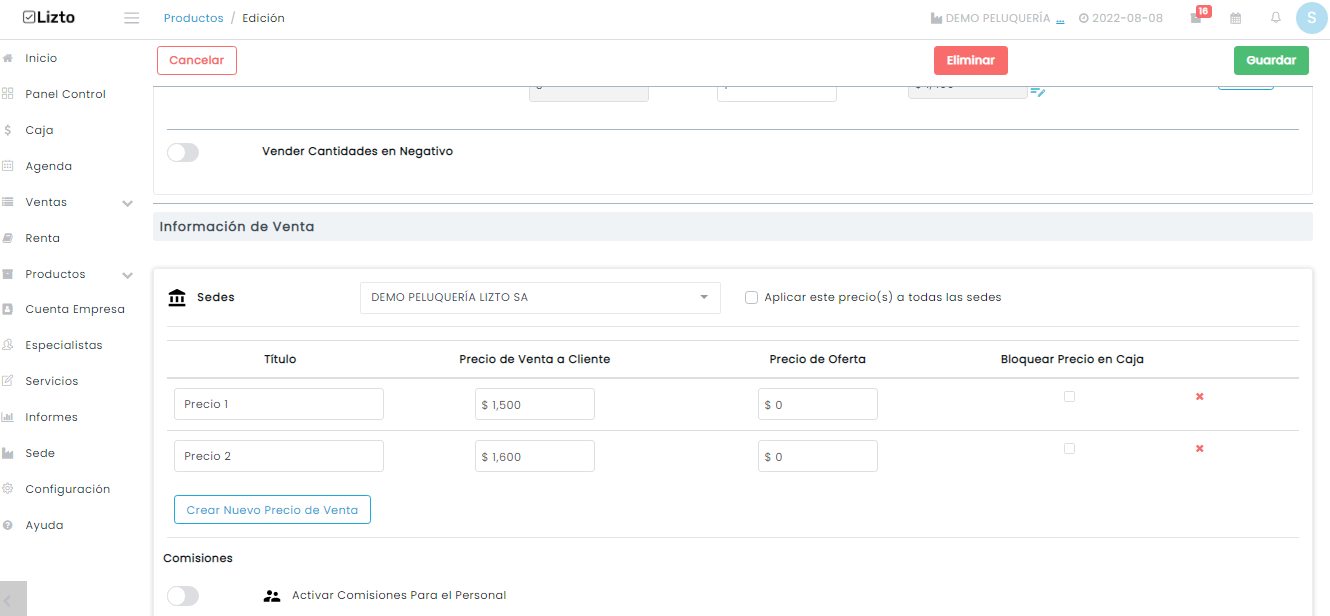
Task: Remove Precio 2 using red X icon
Action: tap(1199, 449)
